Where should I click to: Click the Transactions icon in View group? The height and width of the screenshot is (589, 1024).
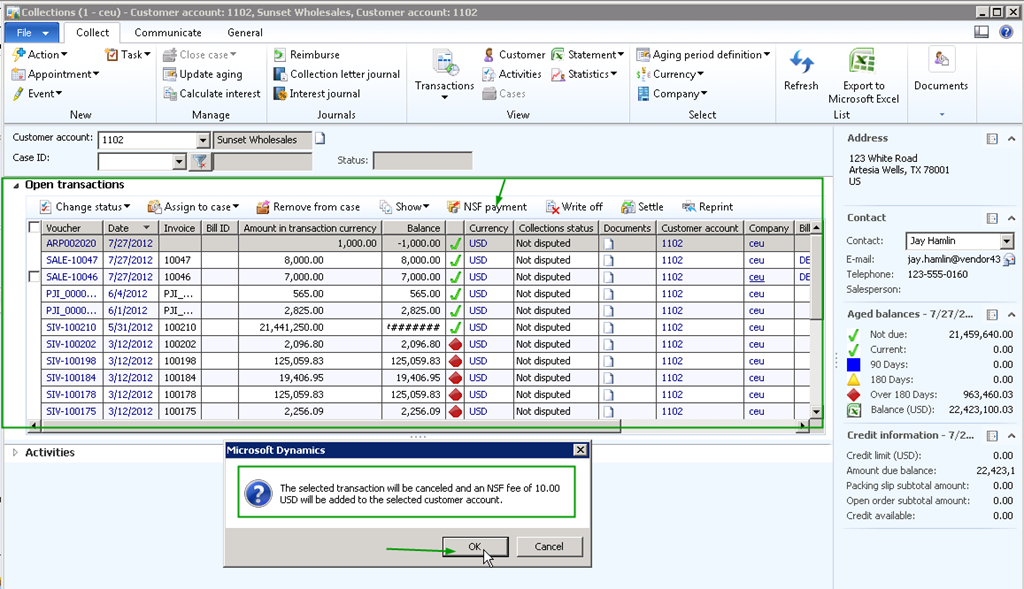(444, 63)
